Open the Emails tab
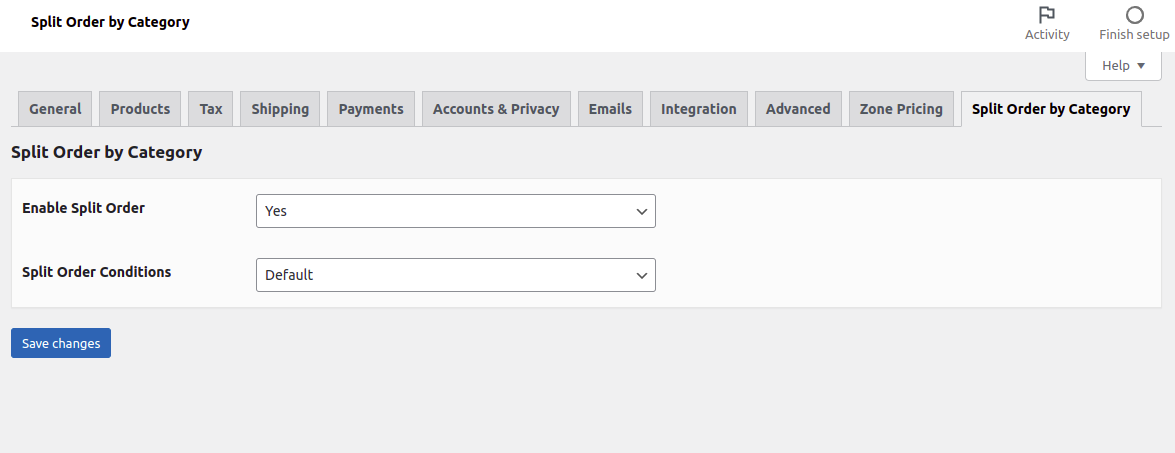 610,109
